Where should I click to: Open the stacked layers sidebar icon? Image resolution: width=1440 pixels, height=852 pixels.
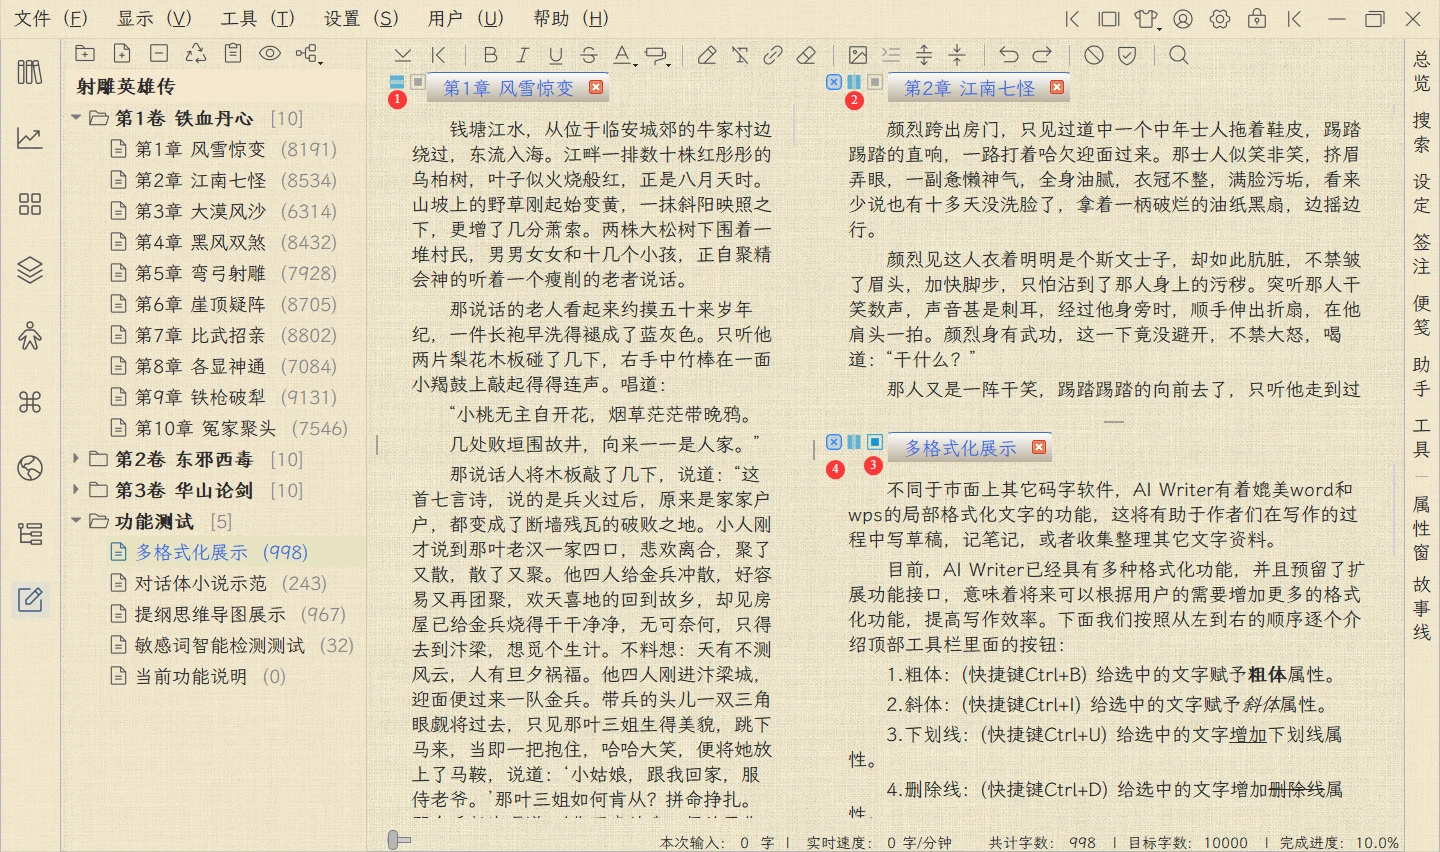(x=30, y=270)
